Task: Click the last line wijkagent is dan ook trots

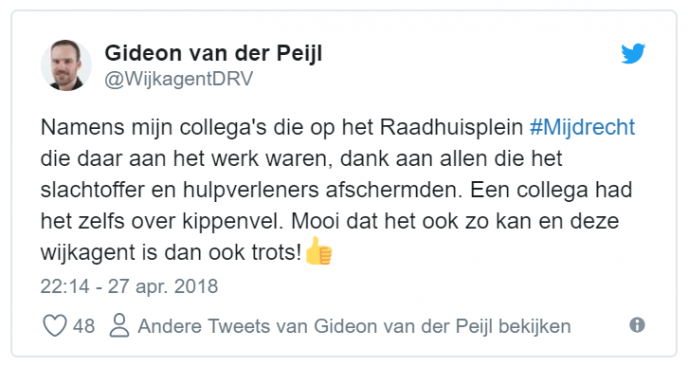Action: click(171, 252)
